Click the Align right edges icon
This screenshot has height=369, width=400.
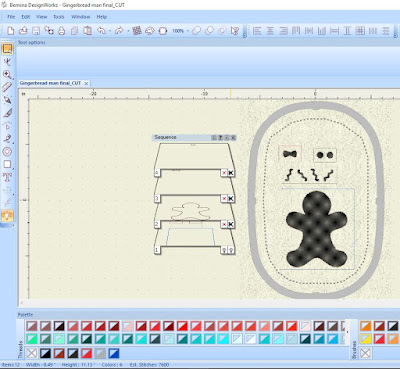[283, 31]
